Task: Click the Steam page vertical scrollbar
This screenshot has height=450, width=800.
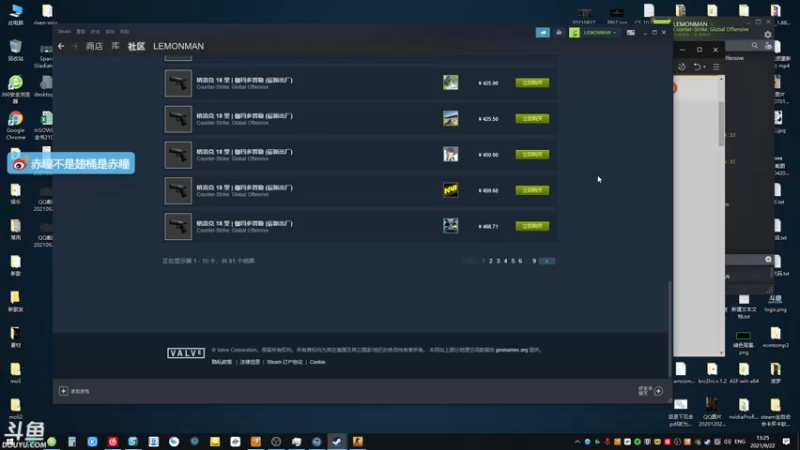Action: 670,329
